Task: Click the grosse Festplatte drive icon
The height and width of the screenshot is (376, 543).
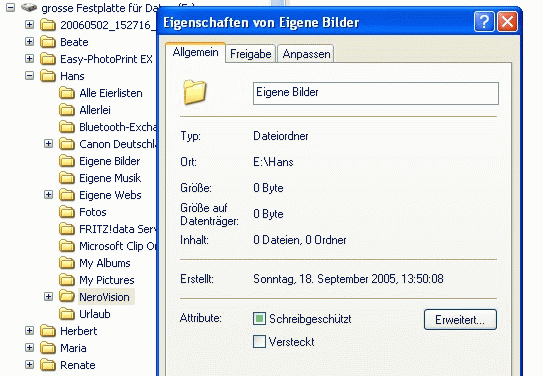Action: [x=29, y=7]
